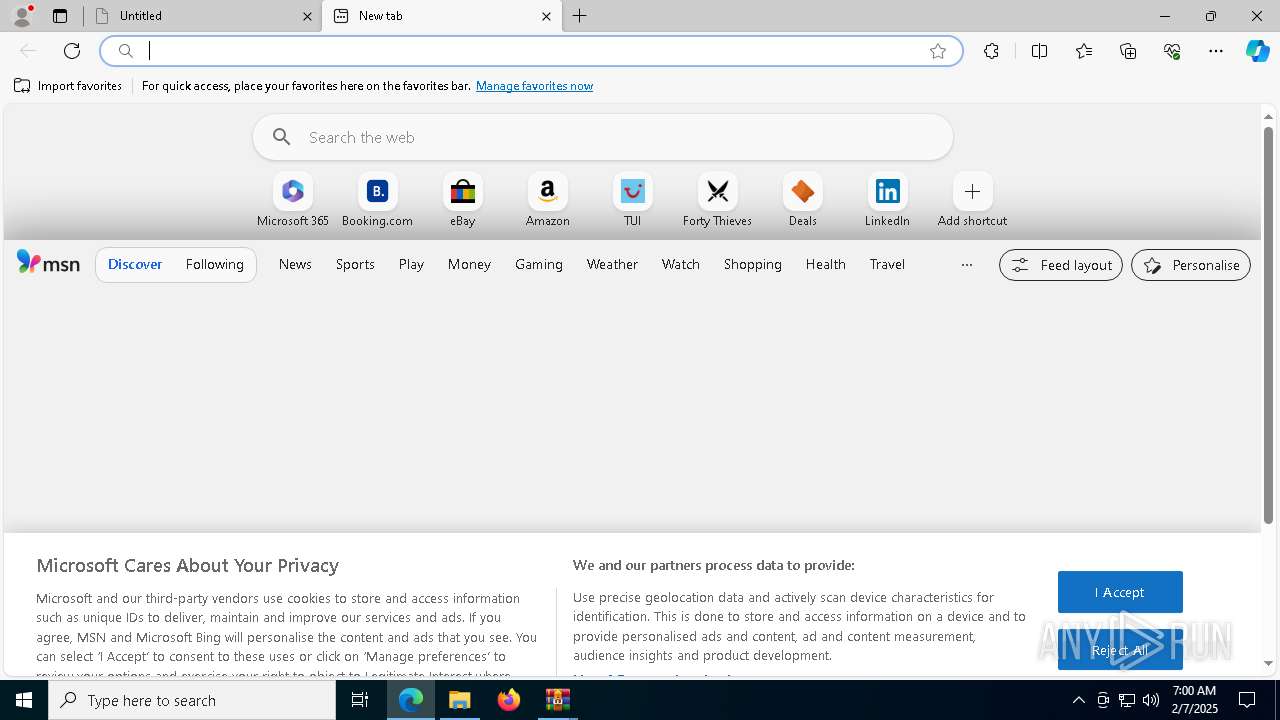Open the Feed layout options
1280x720 pixels.
pyautogui.click(x=1061, y=265)
